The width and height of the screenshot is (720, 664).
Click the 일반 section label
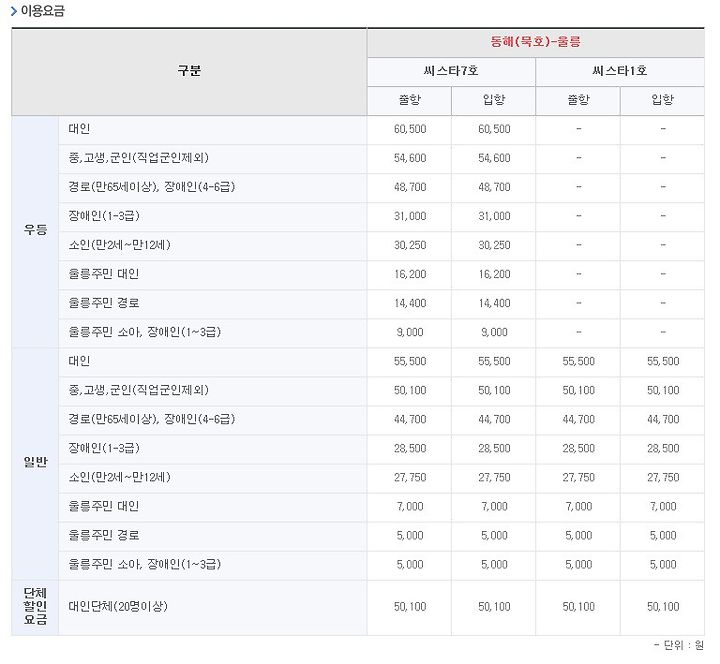click(35, 462)
